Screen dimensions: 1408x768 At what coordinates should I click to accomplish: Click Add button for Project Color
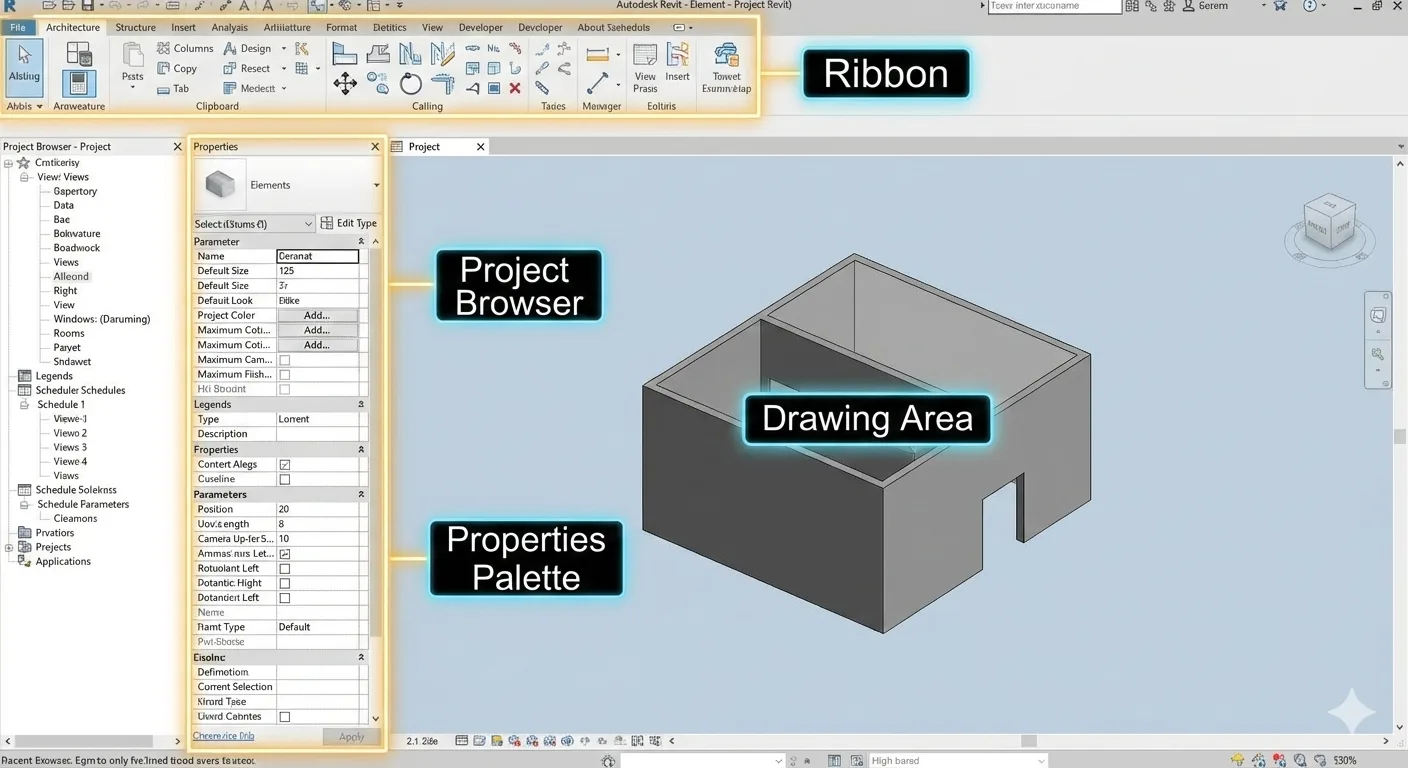317,316
